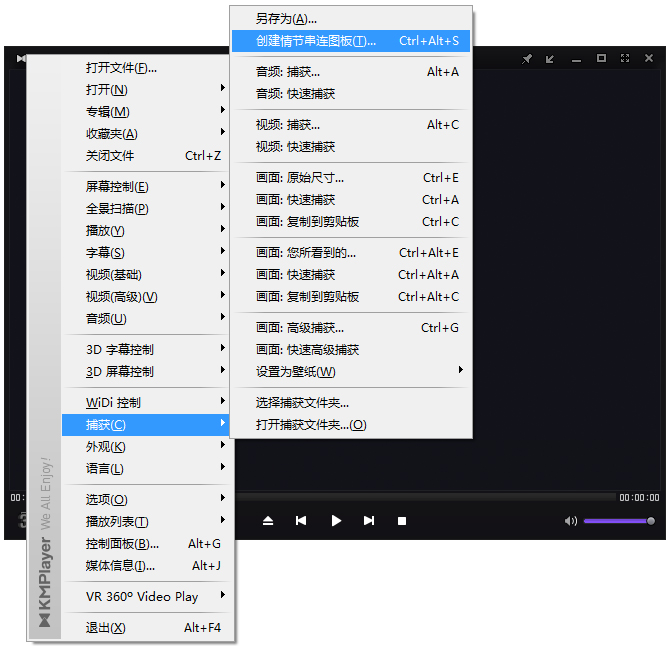Expand the 专辑(M) submenu
This screenshot has width=669, height=646.
(145, 112)
